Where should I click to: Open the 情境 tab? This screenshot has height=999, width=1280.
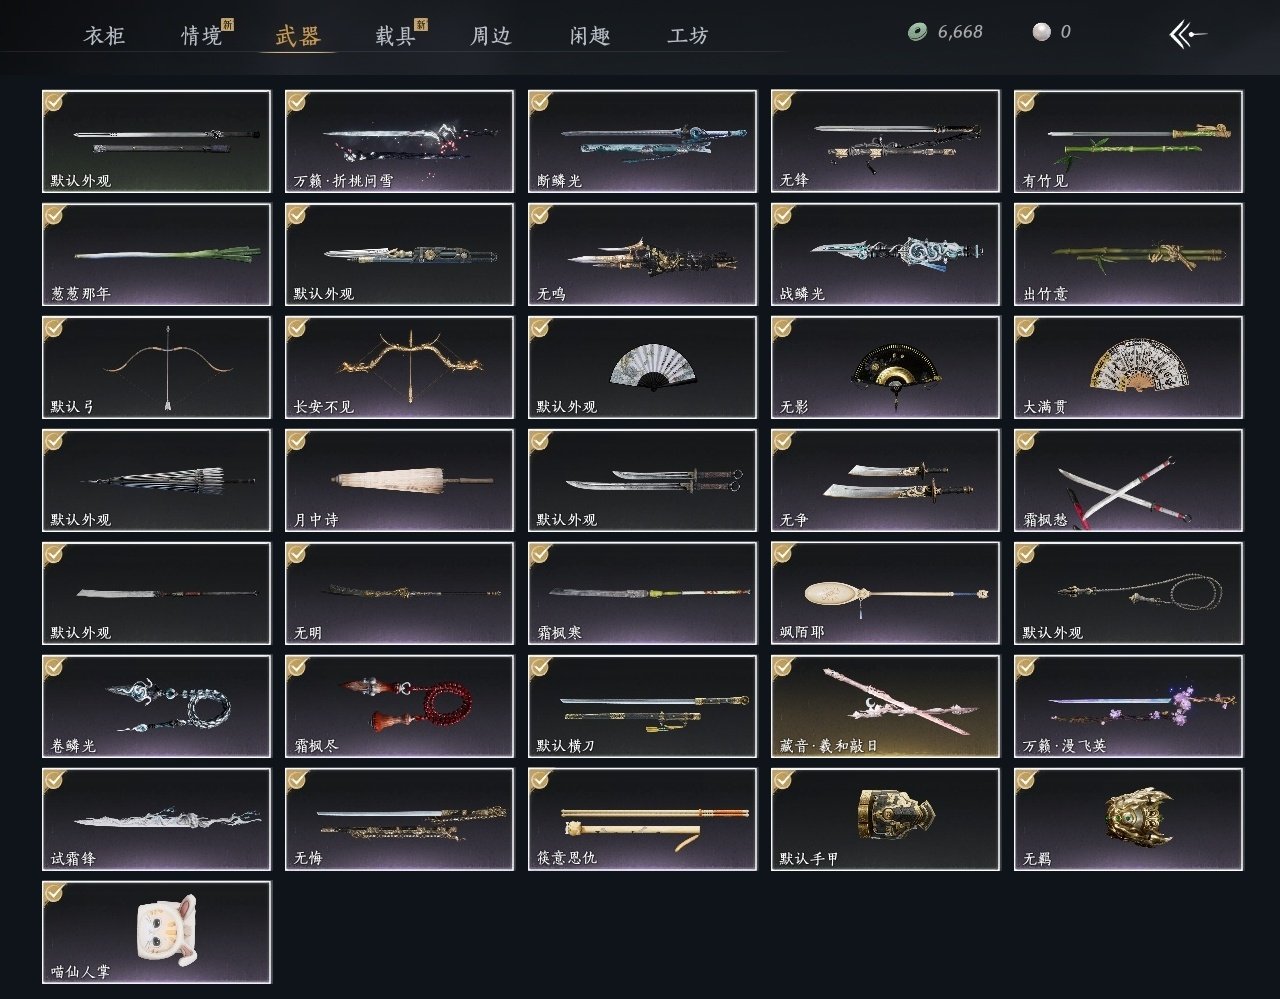[201, 36]
